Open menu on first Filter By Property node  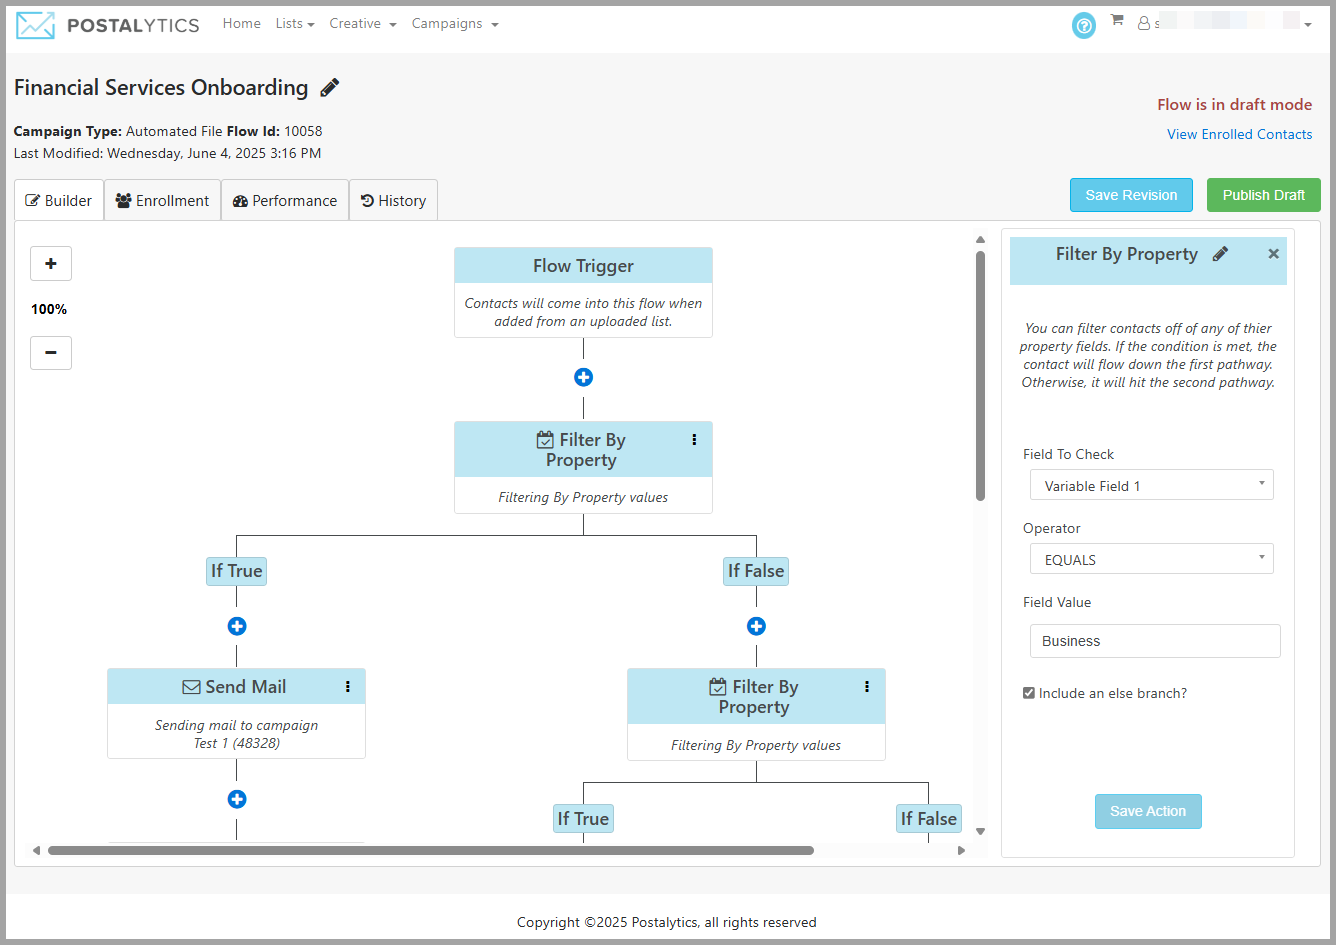click(x=694, y=440)
